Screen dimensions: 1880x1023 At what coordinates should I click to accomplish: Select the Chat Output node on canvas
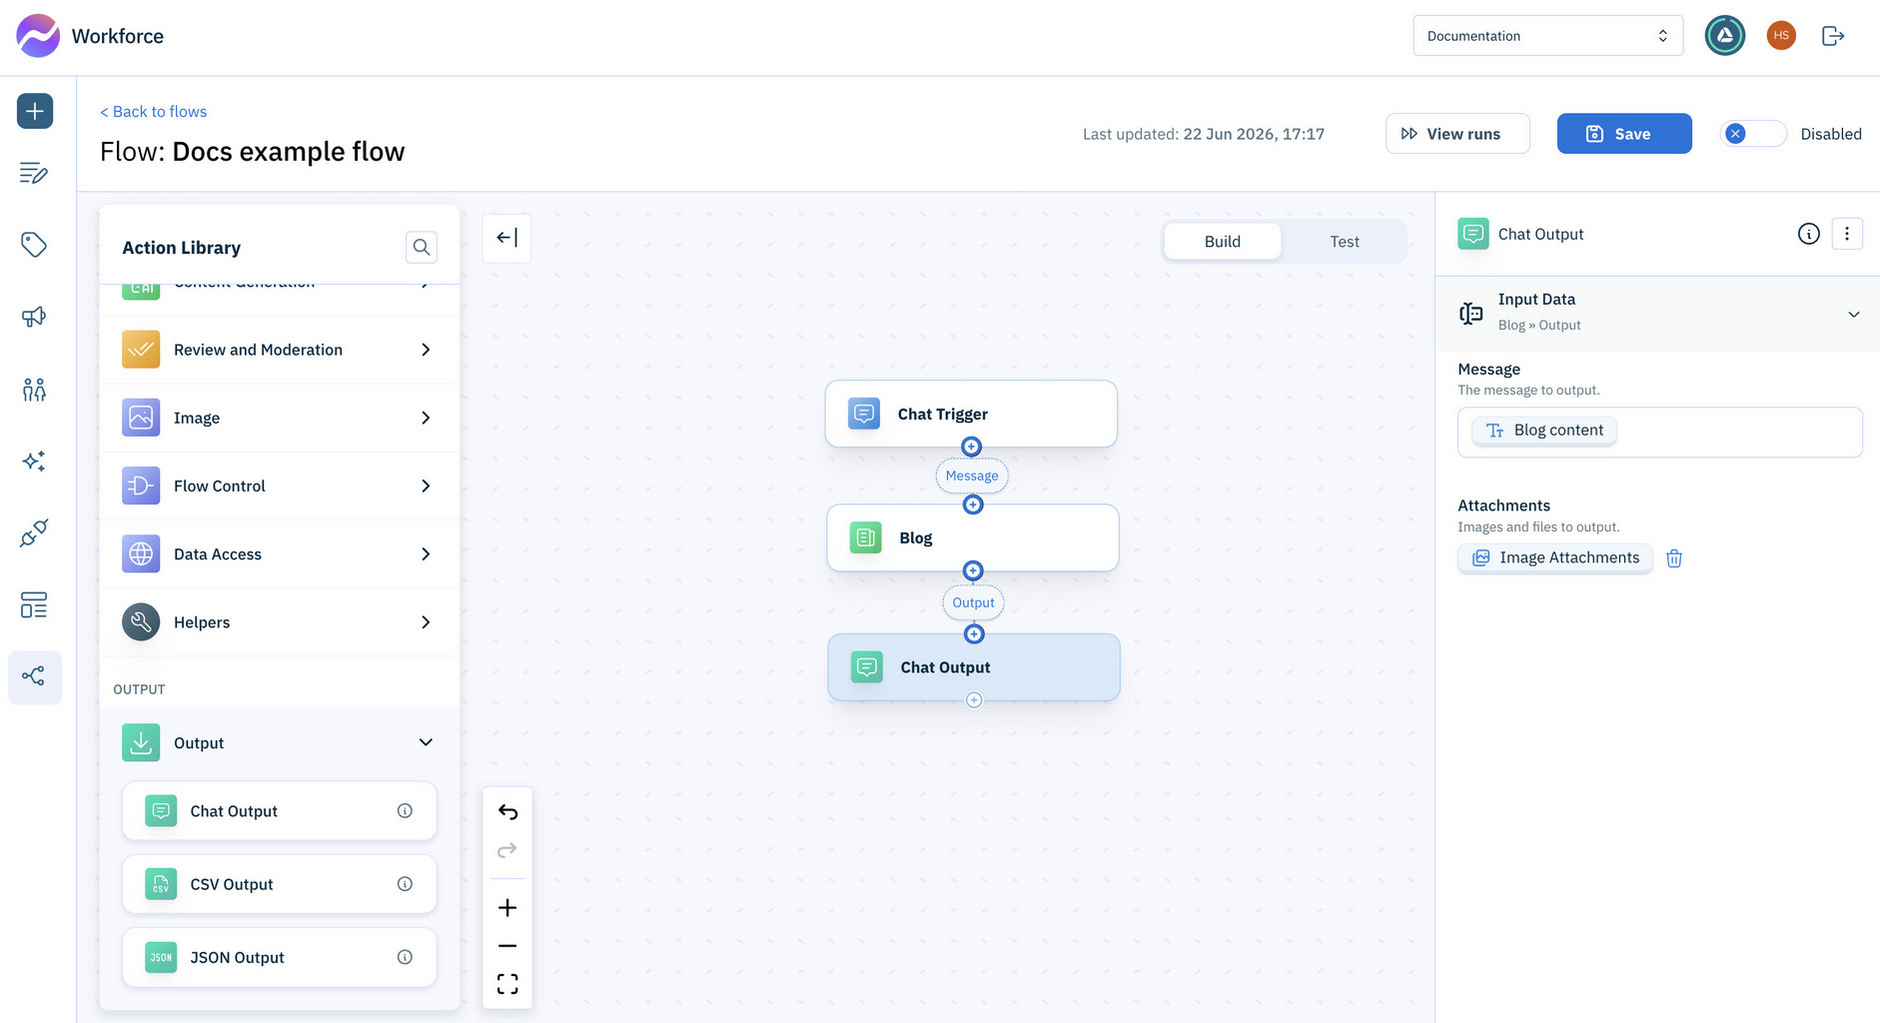click(x=974, y=667)
